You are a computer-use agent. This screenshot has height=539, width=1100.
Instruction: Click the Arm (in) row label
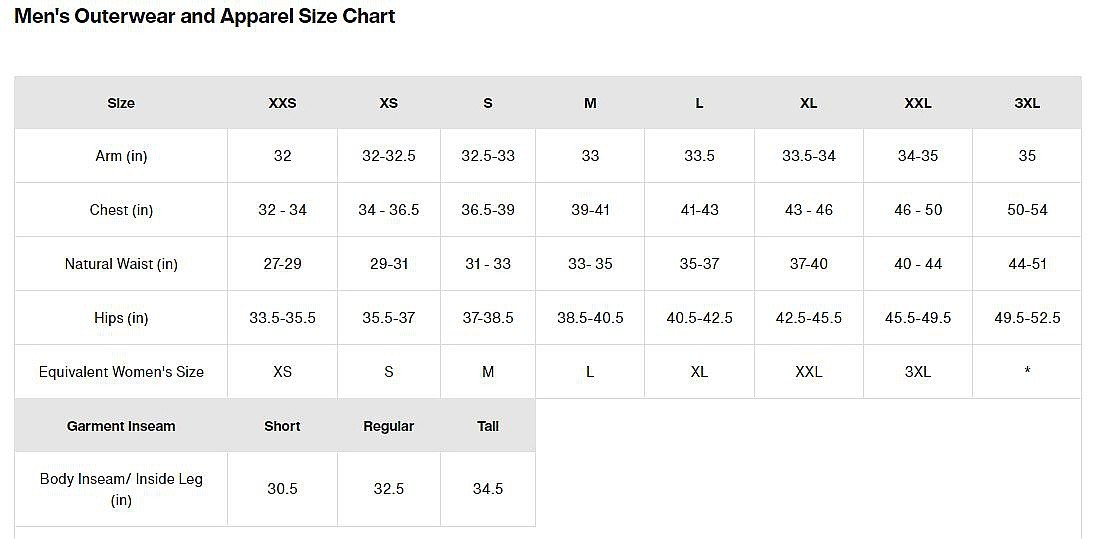click(x=121, y=156)
